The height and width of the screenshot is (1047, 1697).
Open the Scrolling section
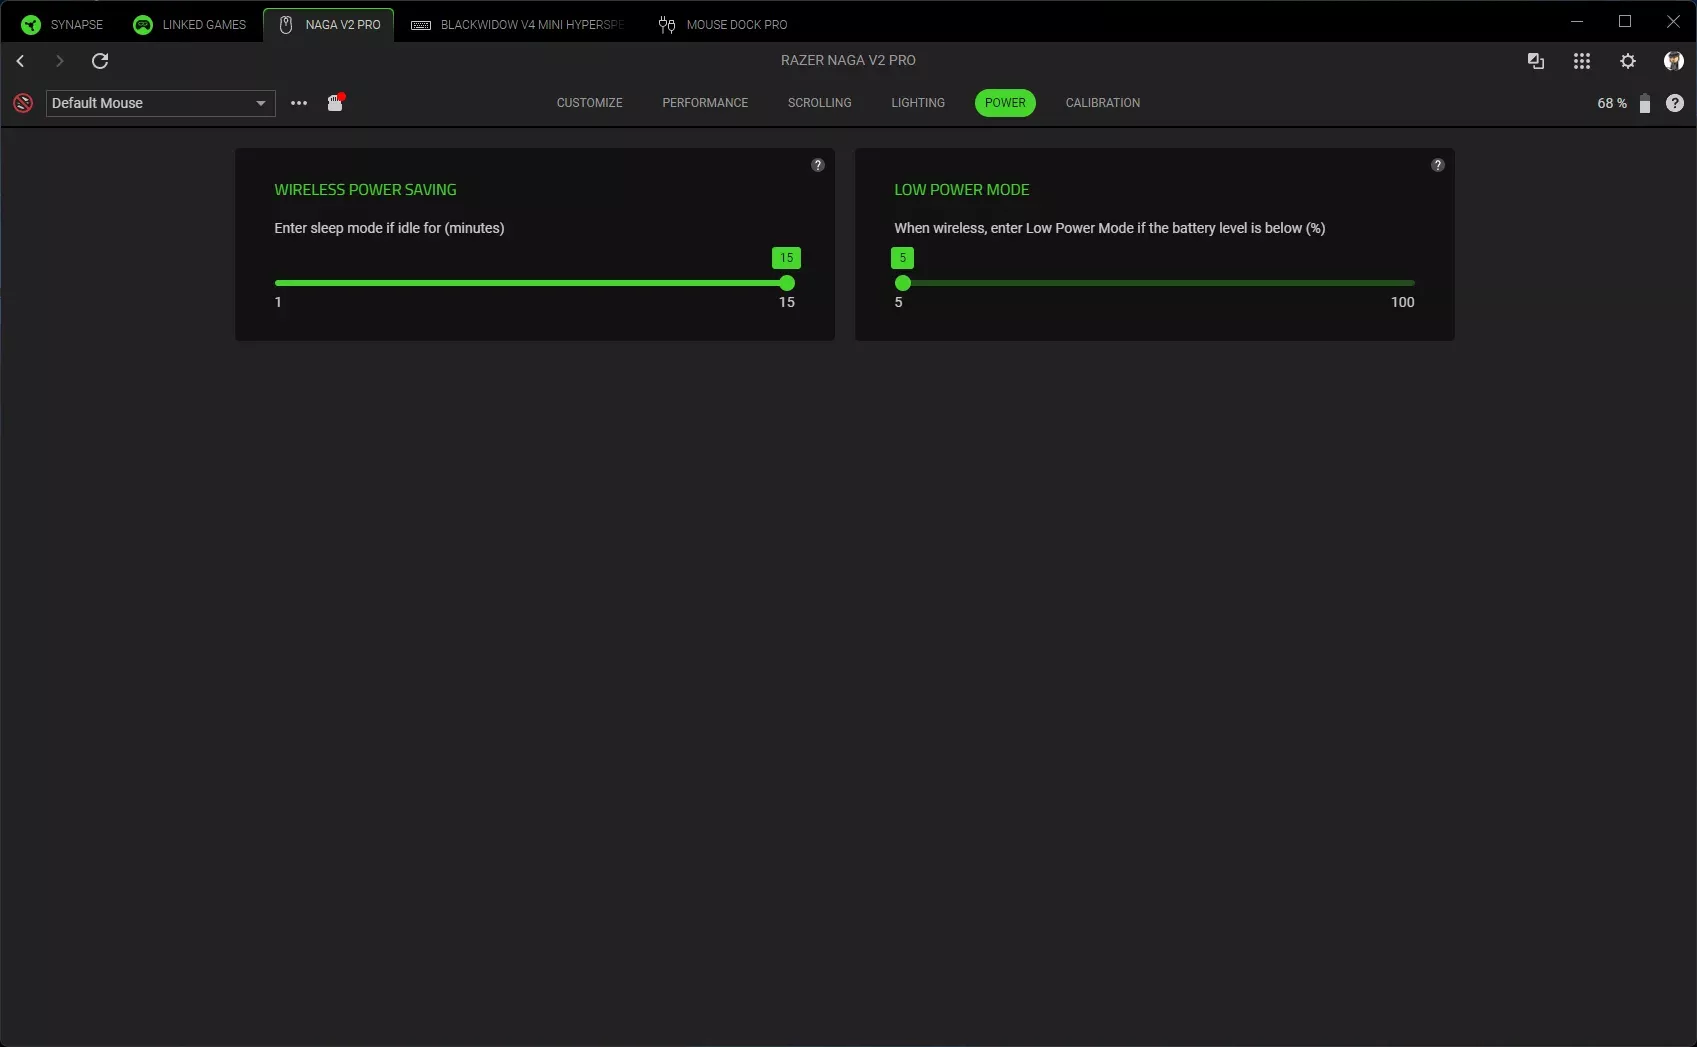820,103
